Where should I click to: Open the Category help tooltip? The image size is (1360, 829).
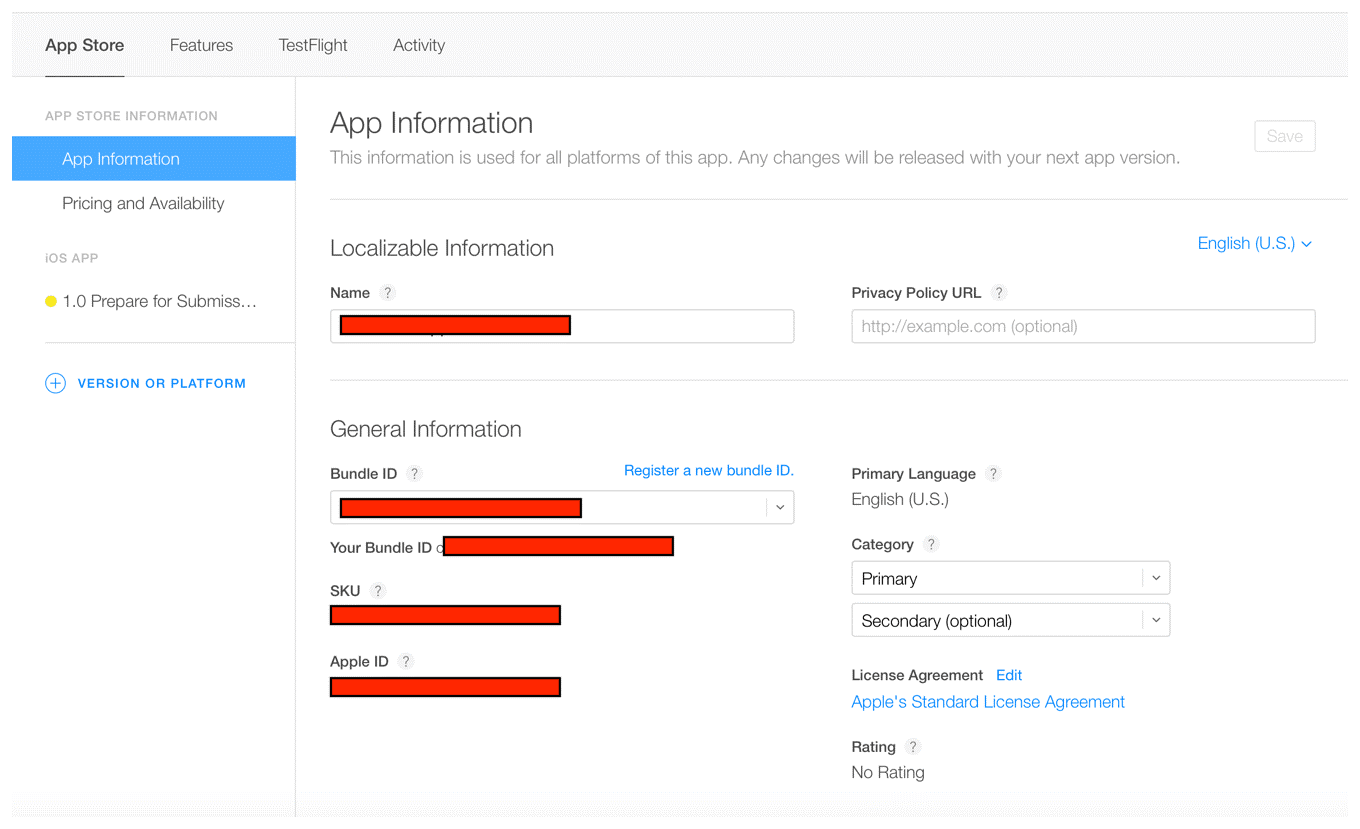pyautogui.click(x=931, y=544)
